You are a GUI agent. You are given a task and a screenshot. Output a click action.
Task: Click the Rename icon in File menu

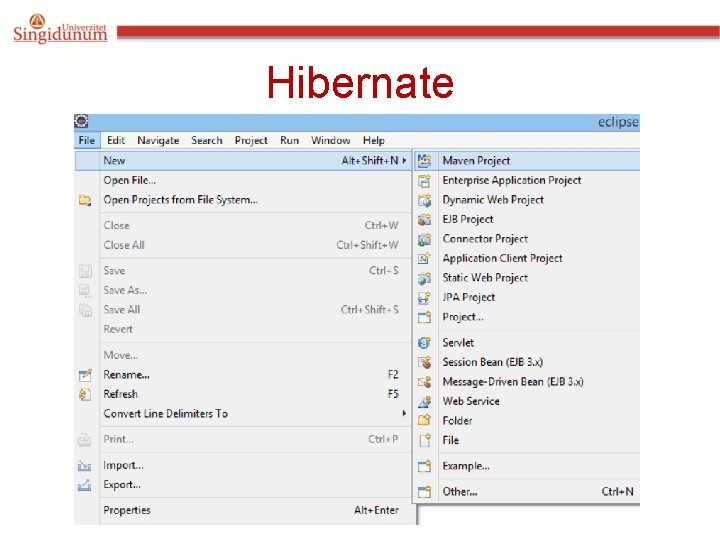tap(85, 375)
